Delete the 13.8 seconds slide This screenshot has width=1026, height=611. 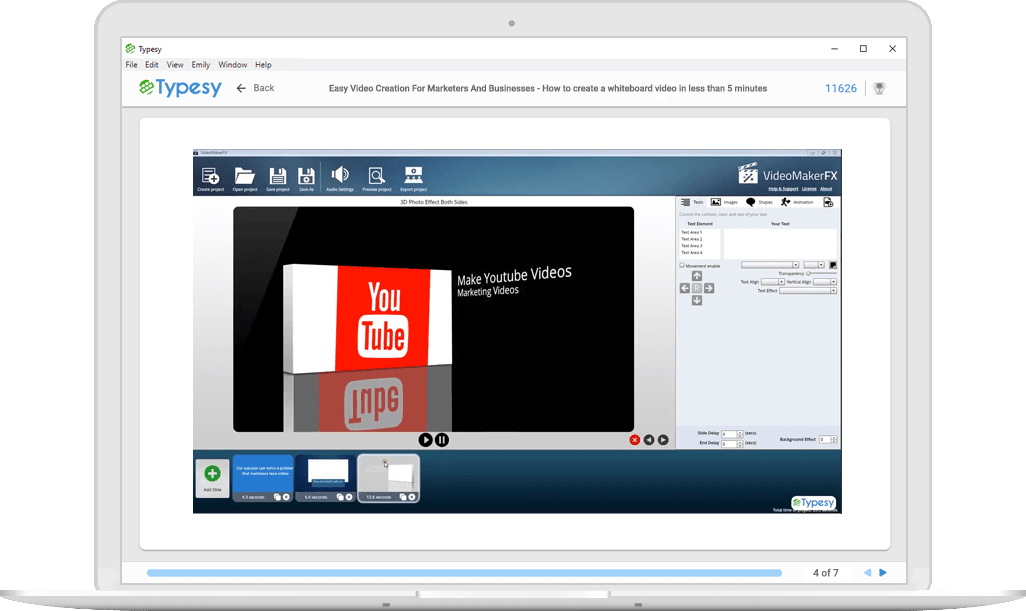(412, 497)
